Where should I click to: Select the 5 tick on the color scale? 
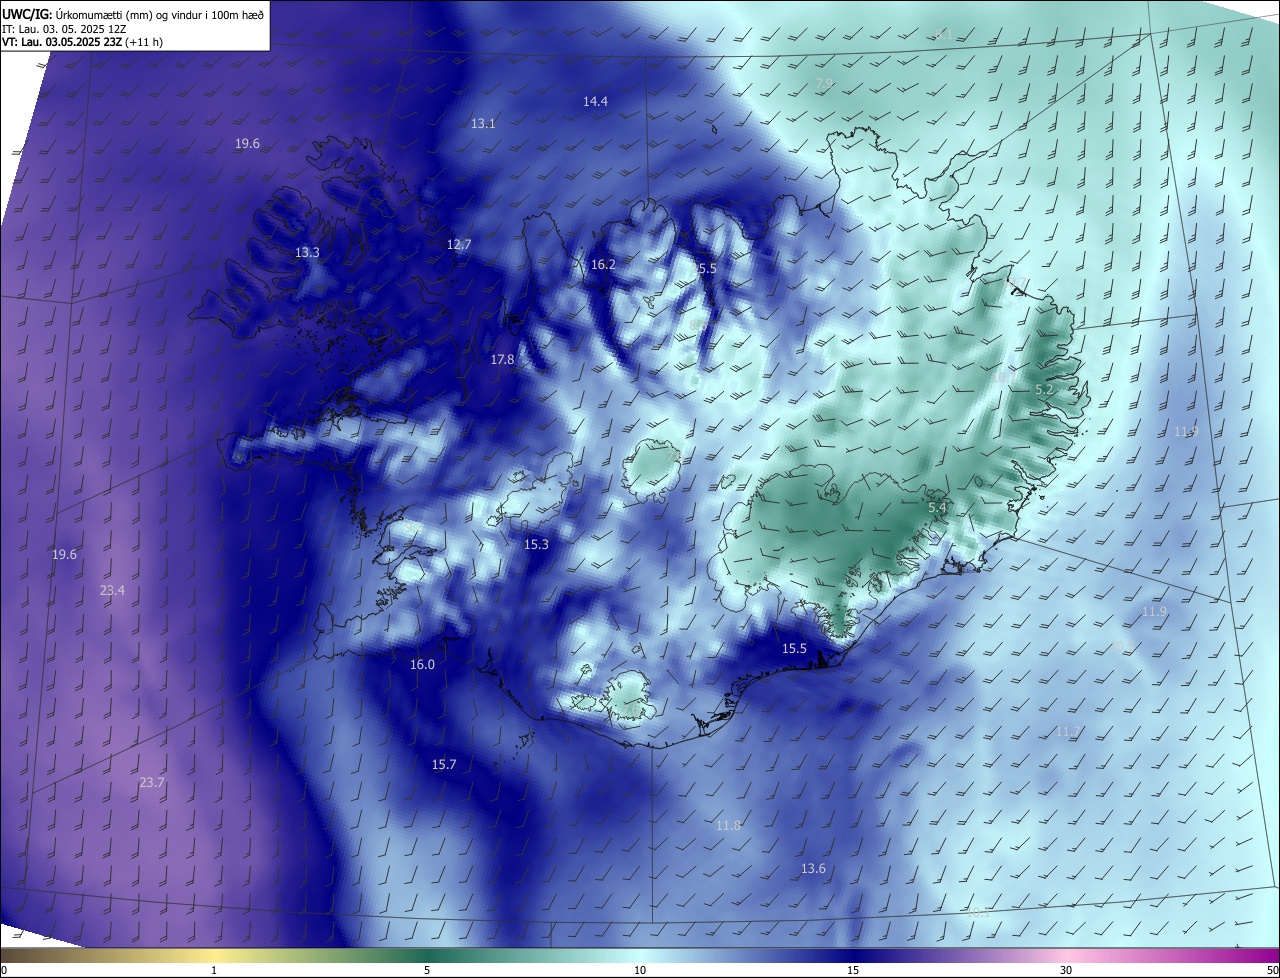point(427,970)
